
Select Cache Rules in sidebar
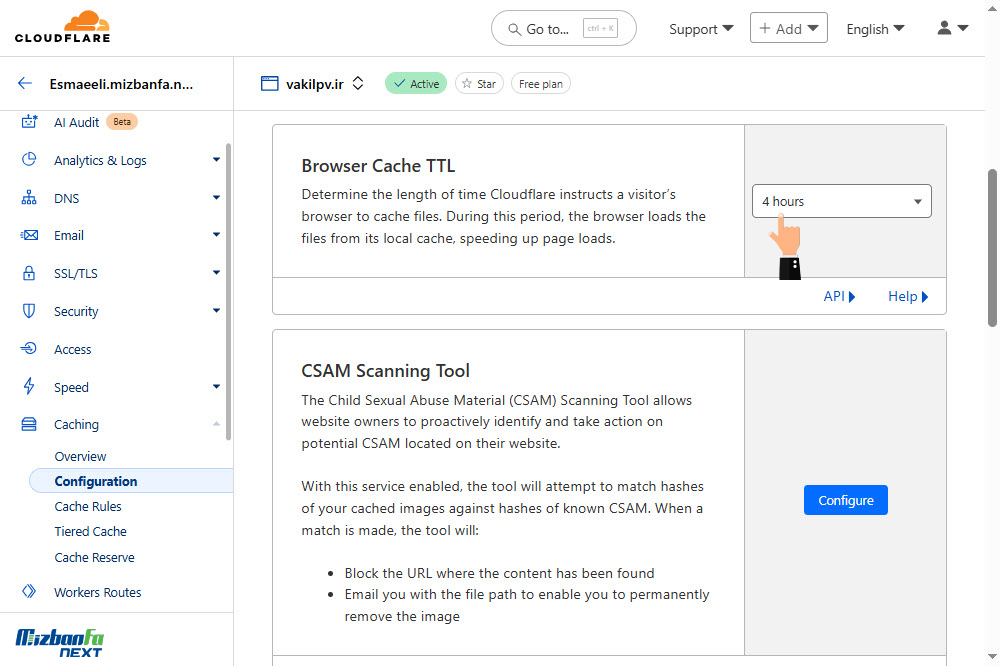88,507
